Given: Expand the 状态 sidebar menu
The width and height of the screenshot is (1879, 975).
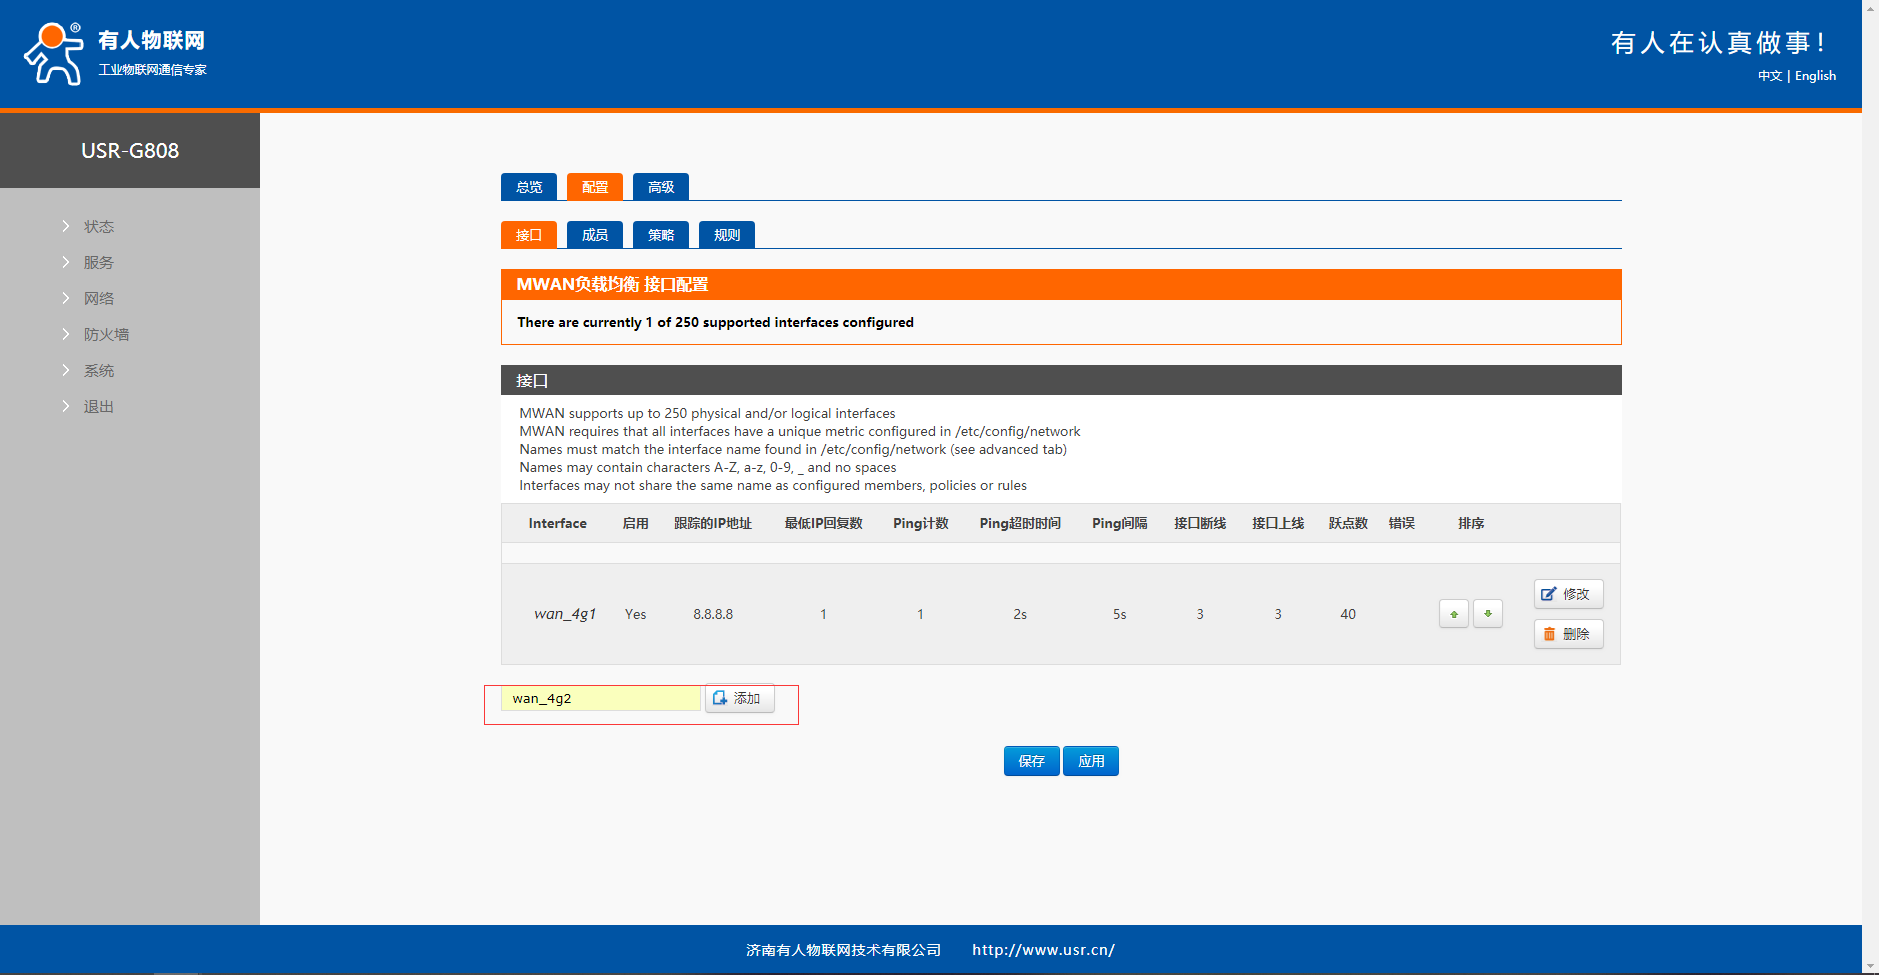Looking at the screenshot, I should (x=98, y=227).
